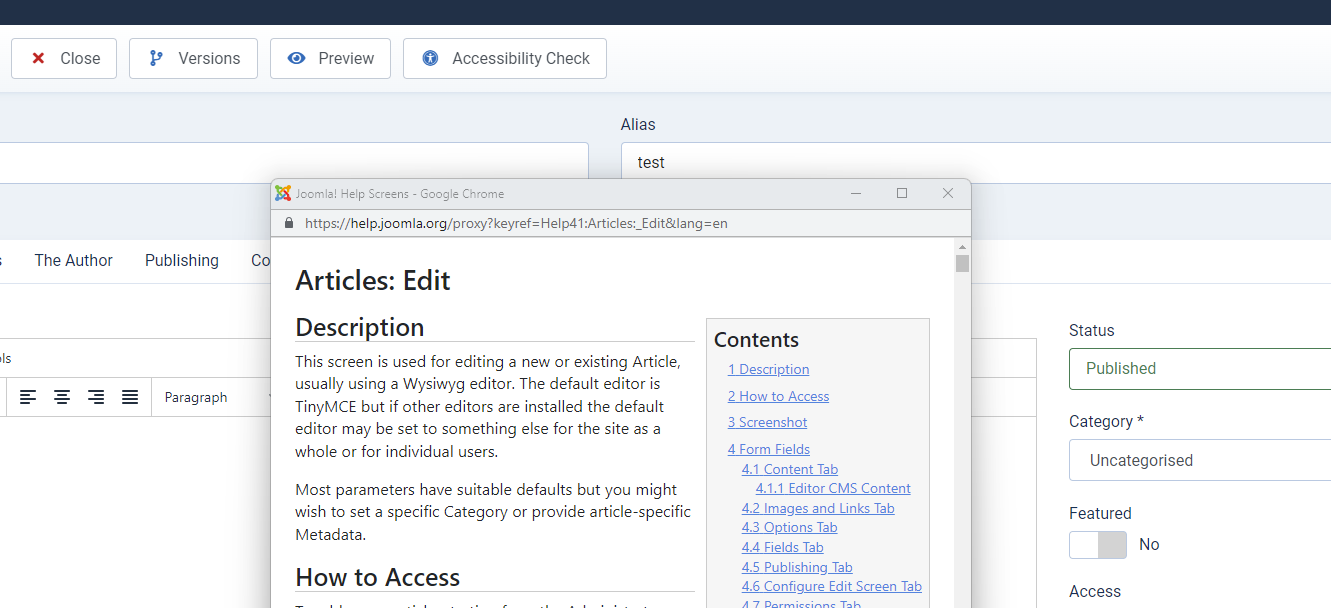The image size is (1331, 608).
Task: Click the accessibility figure icon
Action: pos(430,58)
